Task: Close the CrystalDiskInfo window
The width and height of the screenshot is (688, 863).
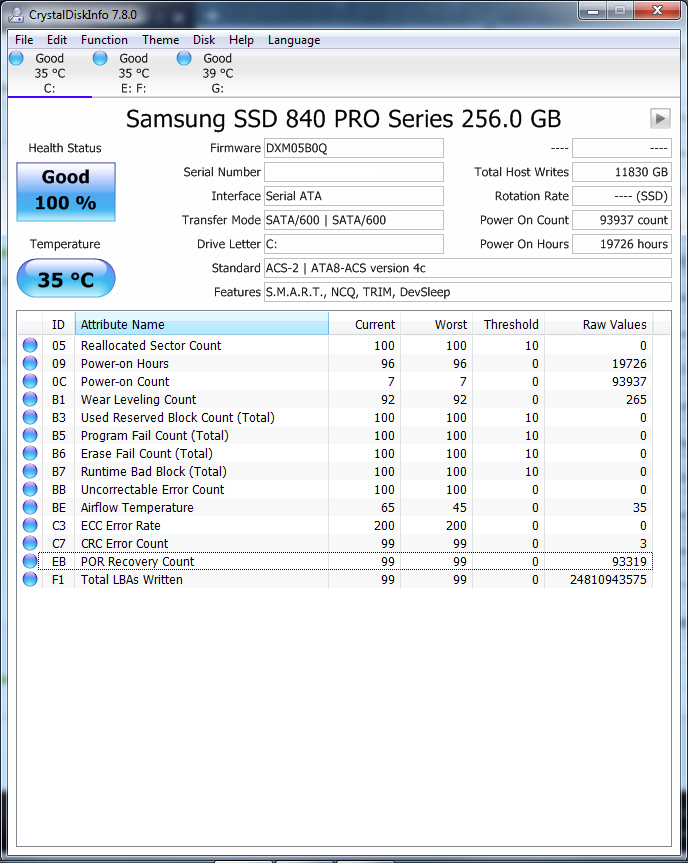Action: (x=657, y=10)
